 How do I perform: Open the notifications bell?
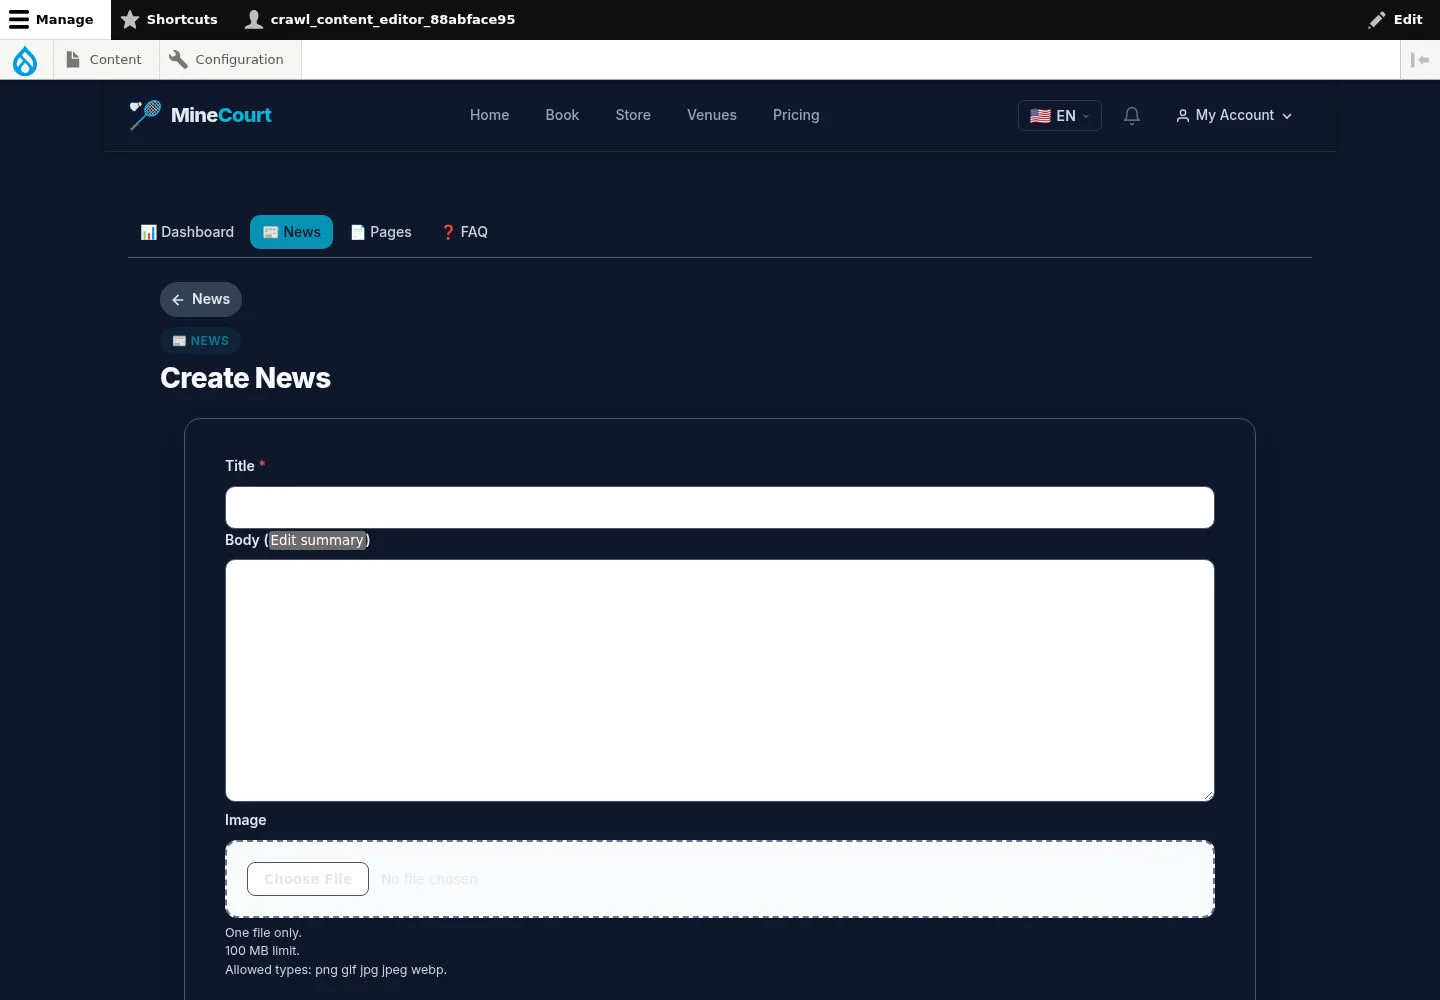tap(1132, 116)
